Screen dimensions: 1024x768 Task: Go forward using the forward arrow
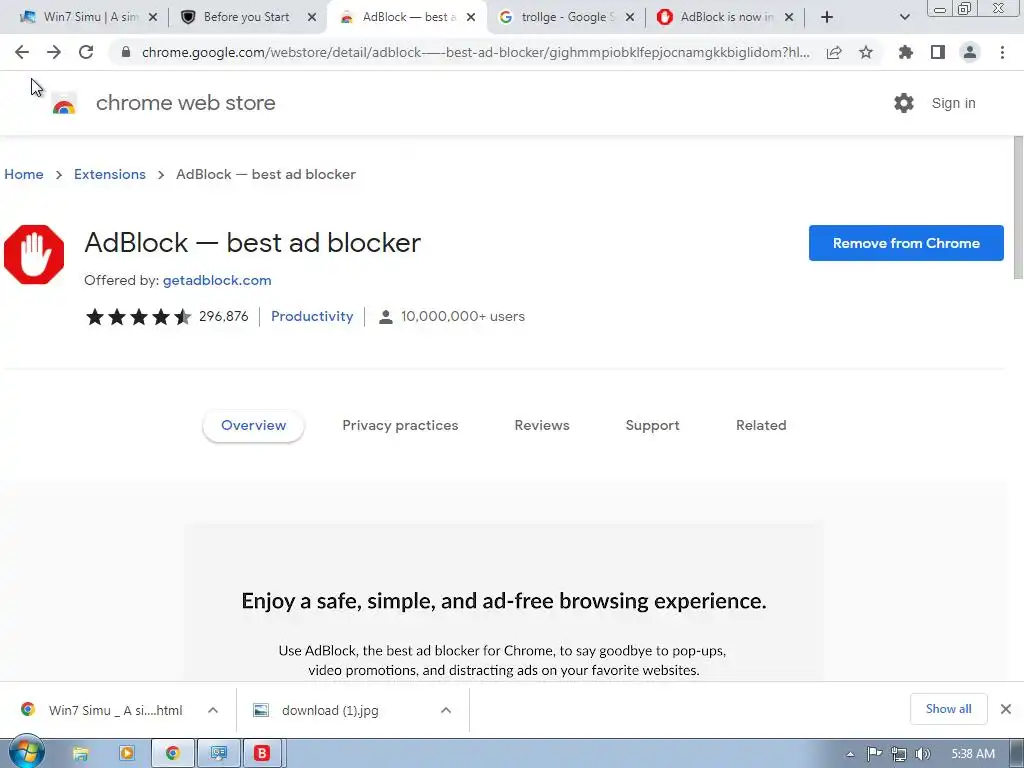point(54,52)
